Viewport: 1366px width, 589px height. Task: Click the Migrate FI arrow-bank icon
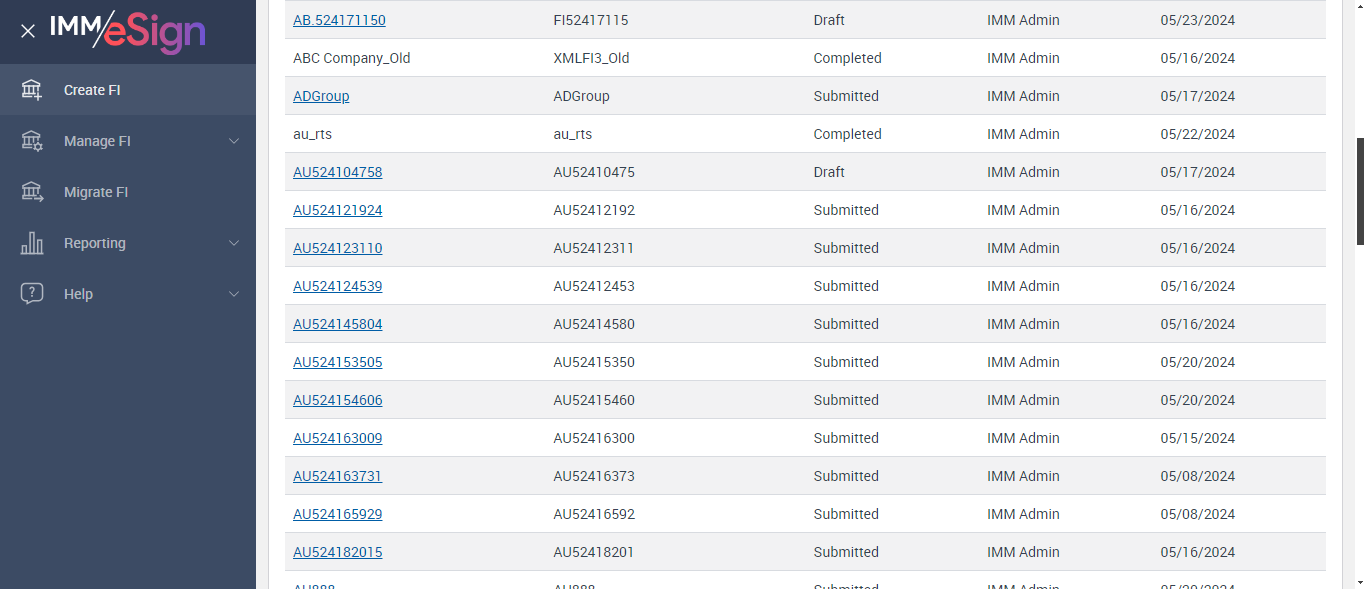click(x=32, y=192)
